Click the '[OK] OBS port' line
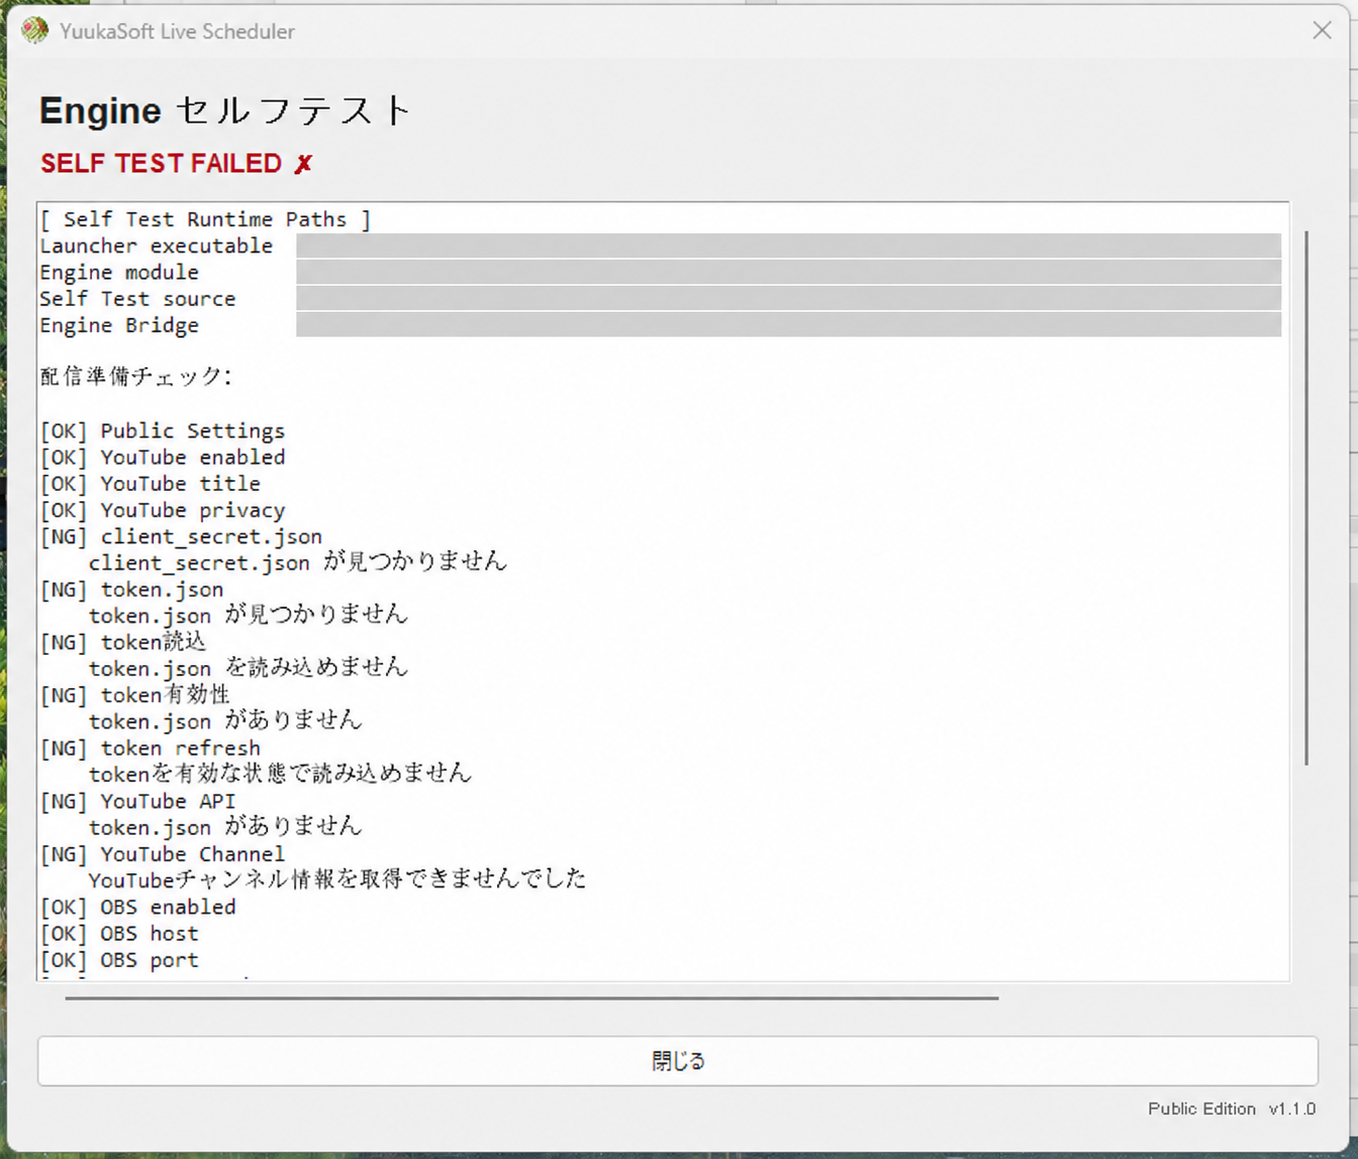 [x=119, y=960]
